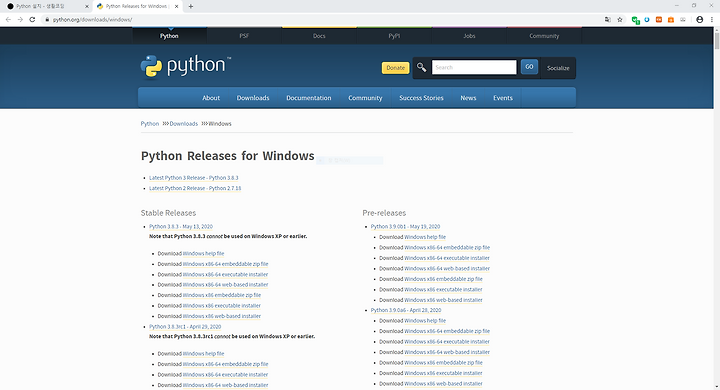Click the vertical page scrollbar thumb
The image size is (720, 390).
point(717,40)
